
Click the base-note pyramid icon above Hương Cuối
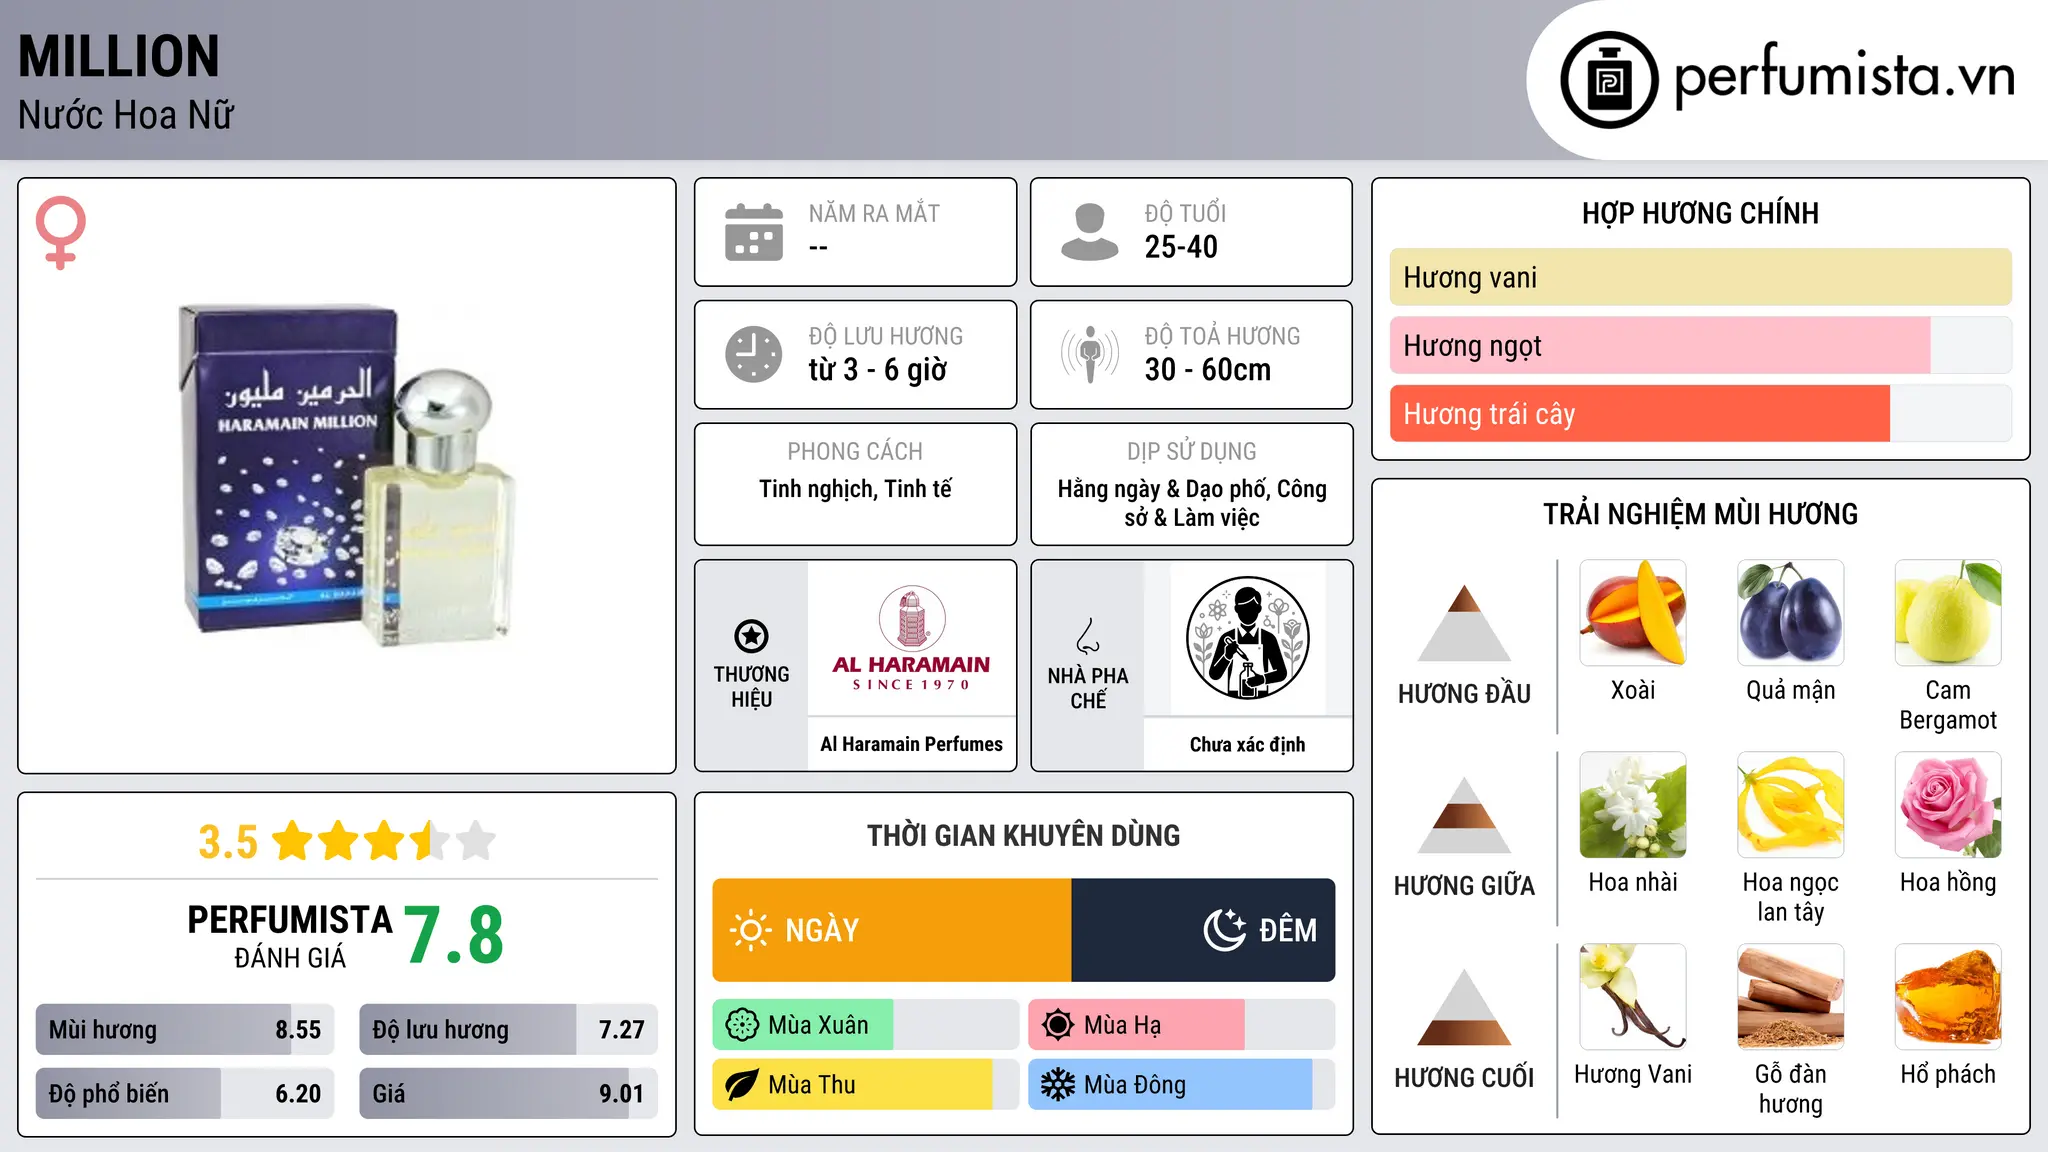coord(1464,1007)
